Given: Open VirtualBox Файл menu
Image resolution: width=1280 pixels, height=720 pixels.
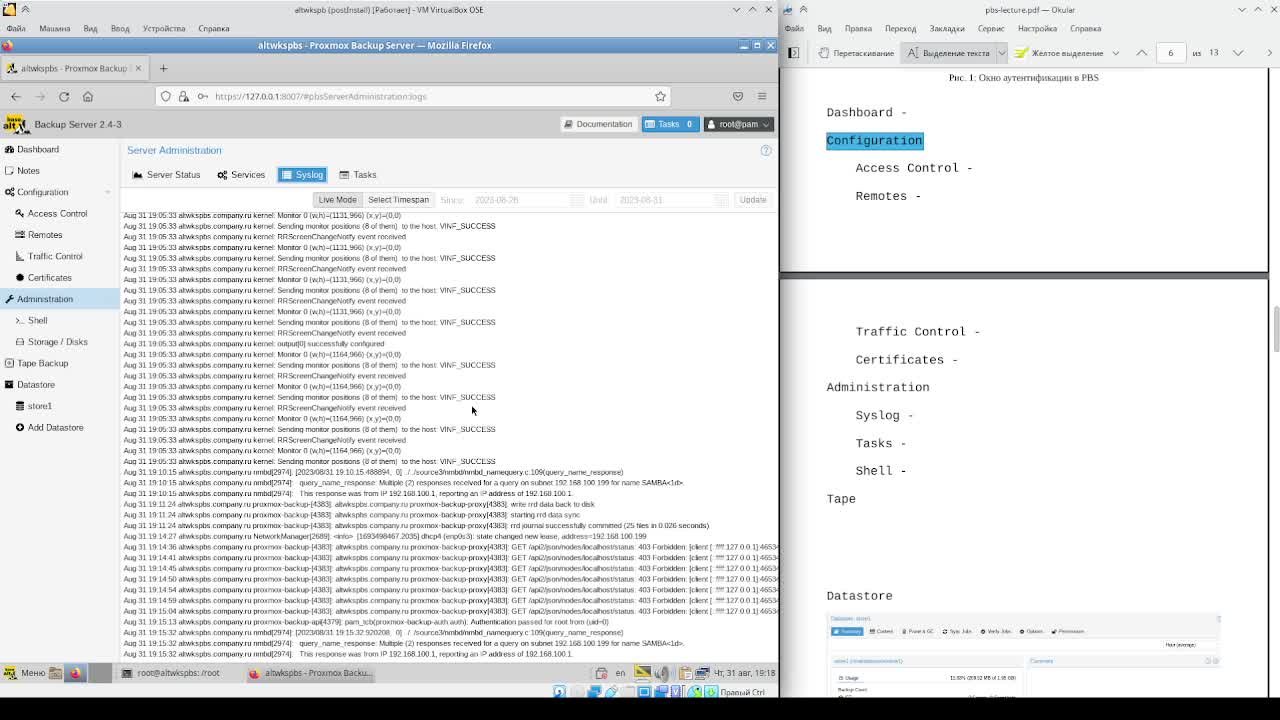Looking at the screenshot, I should pos(16,28).
